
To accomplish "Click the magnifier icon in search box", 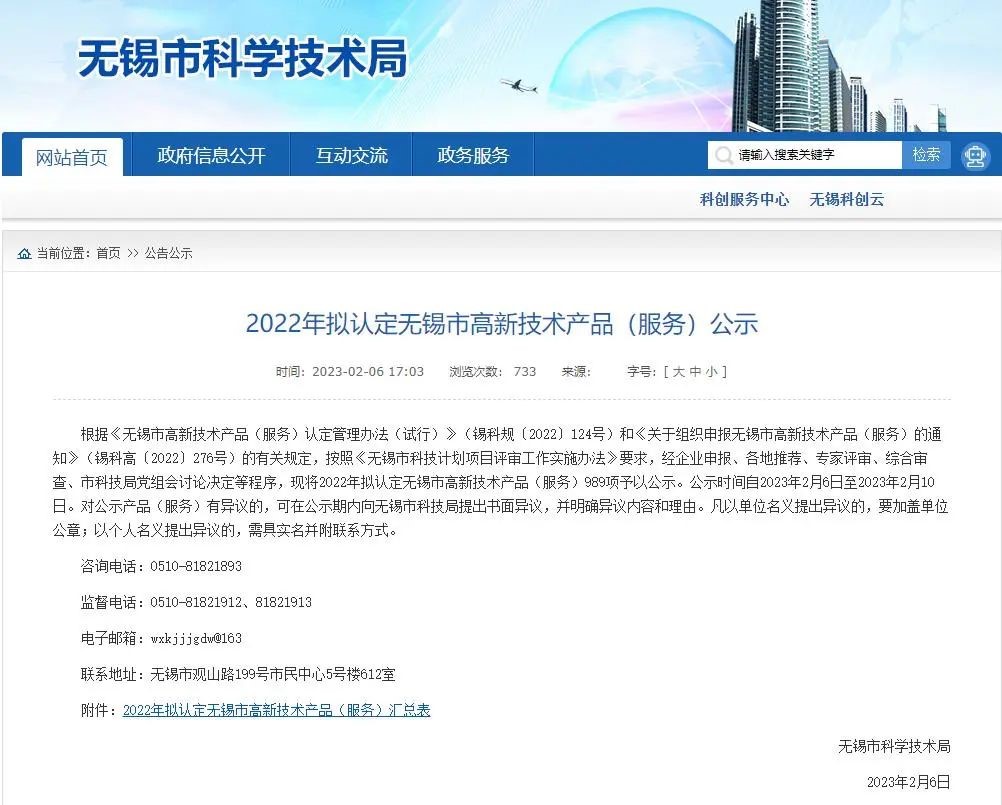I will tap(723, 155).
